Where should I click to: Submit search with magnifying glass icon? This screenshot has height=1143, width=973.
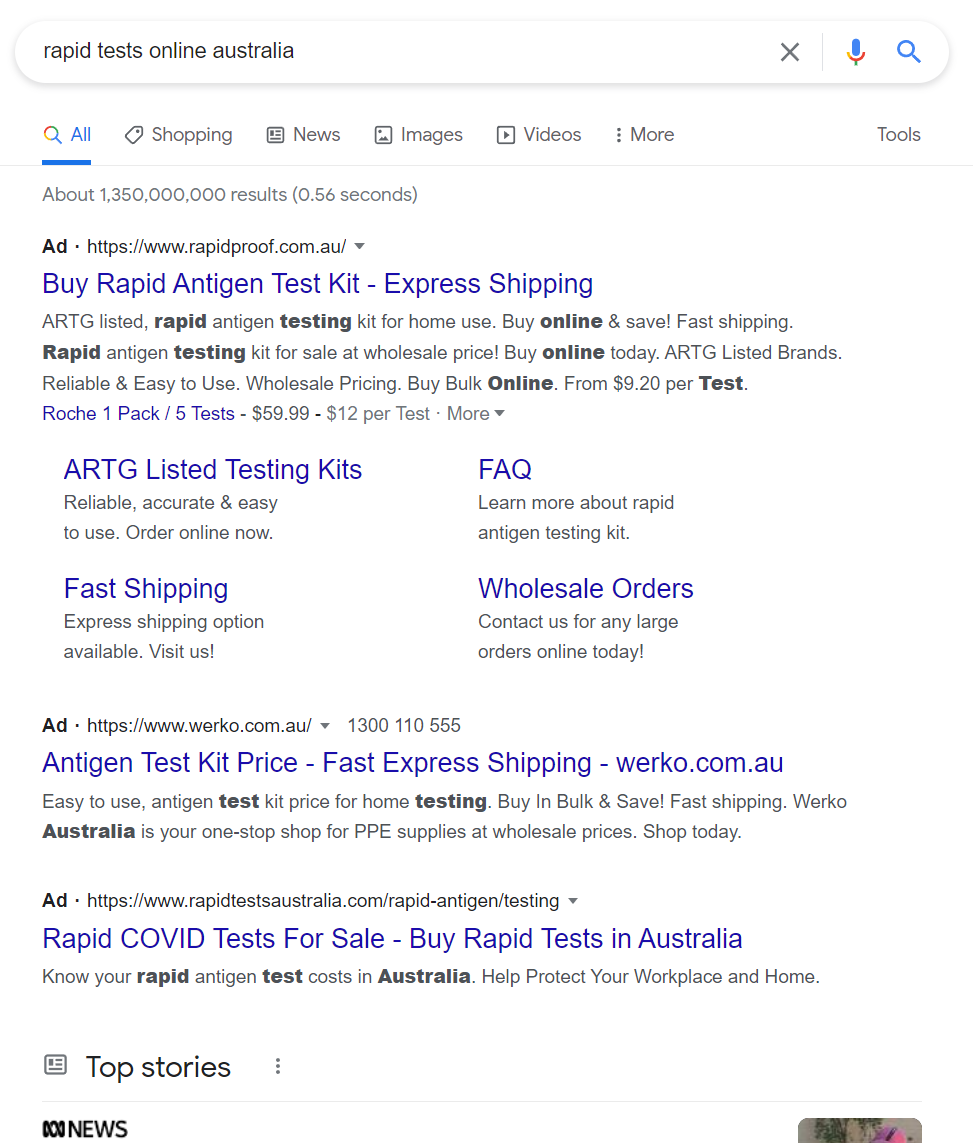click(x=908, y=52)
